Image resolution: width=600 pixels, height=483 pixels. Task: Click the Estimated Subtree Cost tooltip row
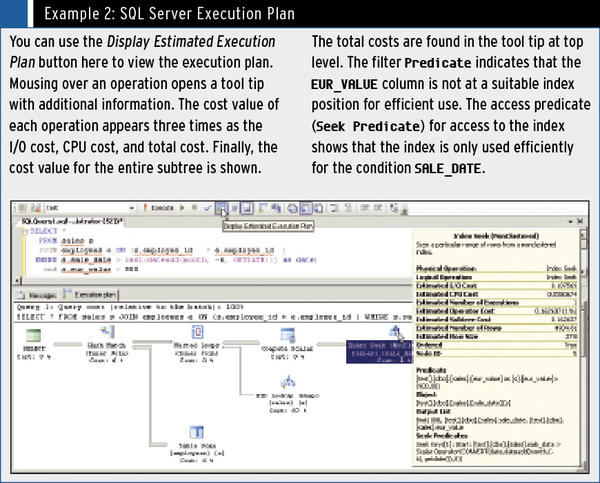tap(496, 319)
